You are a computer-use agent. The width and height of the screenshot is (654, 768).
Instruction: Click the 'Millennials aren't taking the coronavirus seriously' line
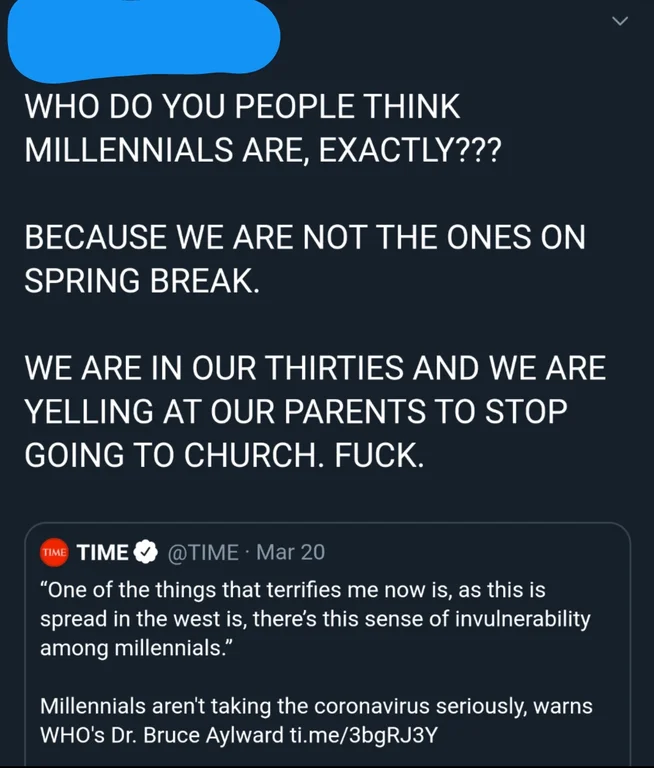pyautogui.click(x=316, y=706)
